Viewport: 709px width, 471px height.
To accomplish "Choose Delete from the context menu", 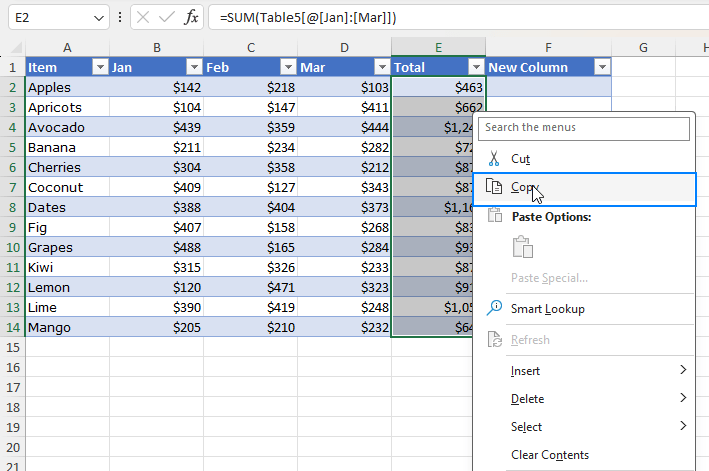I will [584, 399].
